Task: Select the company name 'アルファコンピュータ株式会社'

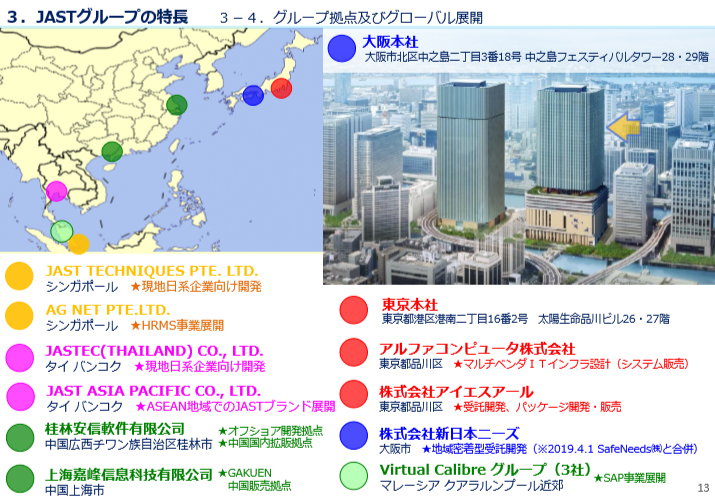Action: pos(477,349)
